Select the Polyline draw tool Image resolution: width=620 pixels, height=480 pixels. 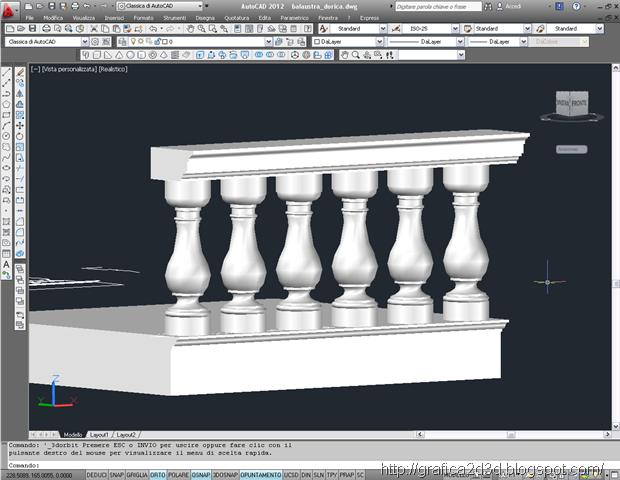coord(6,94)
